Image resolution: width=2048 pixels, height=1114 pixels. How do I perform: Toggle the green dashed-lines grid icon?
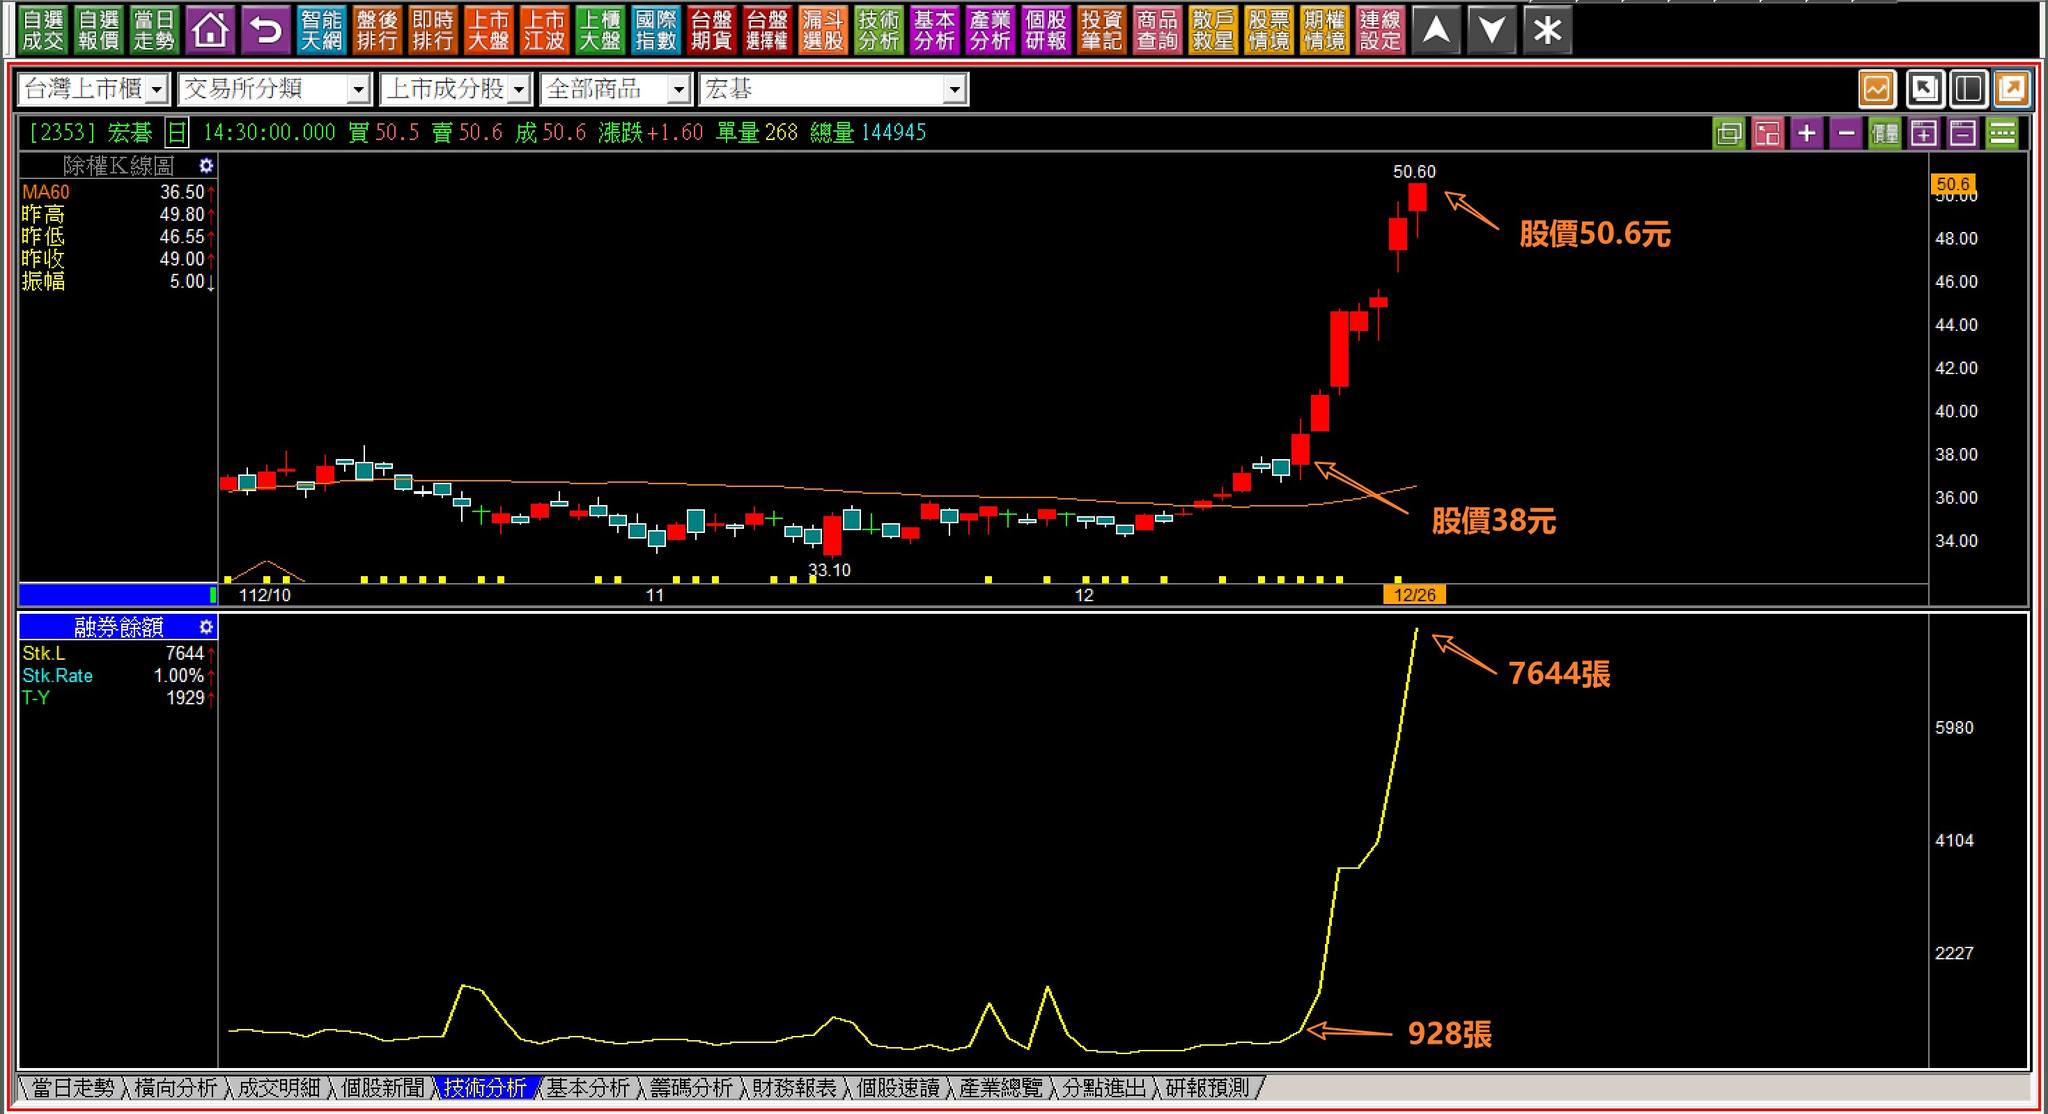(2001, 133)
